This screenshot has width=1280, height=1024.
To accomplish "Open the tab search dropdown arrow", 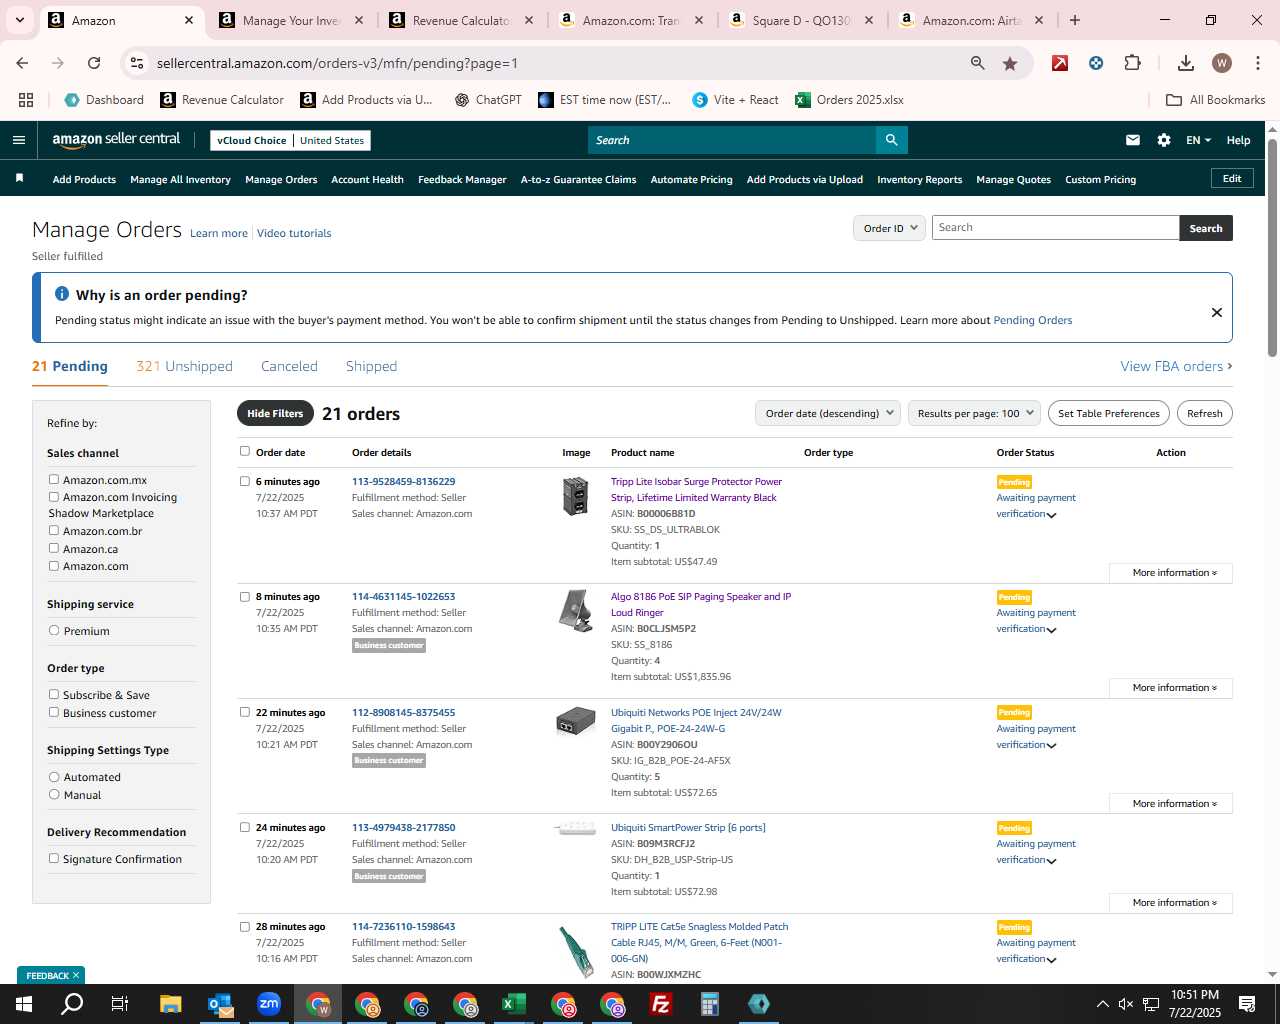I will tap(22, 20).
